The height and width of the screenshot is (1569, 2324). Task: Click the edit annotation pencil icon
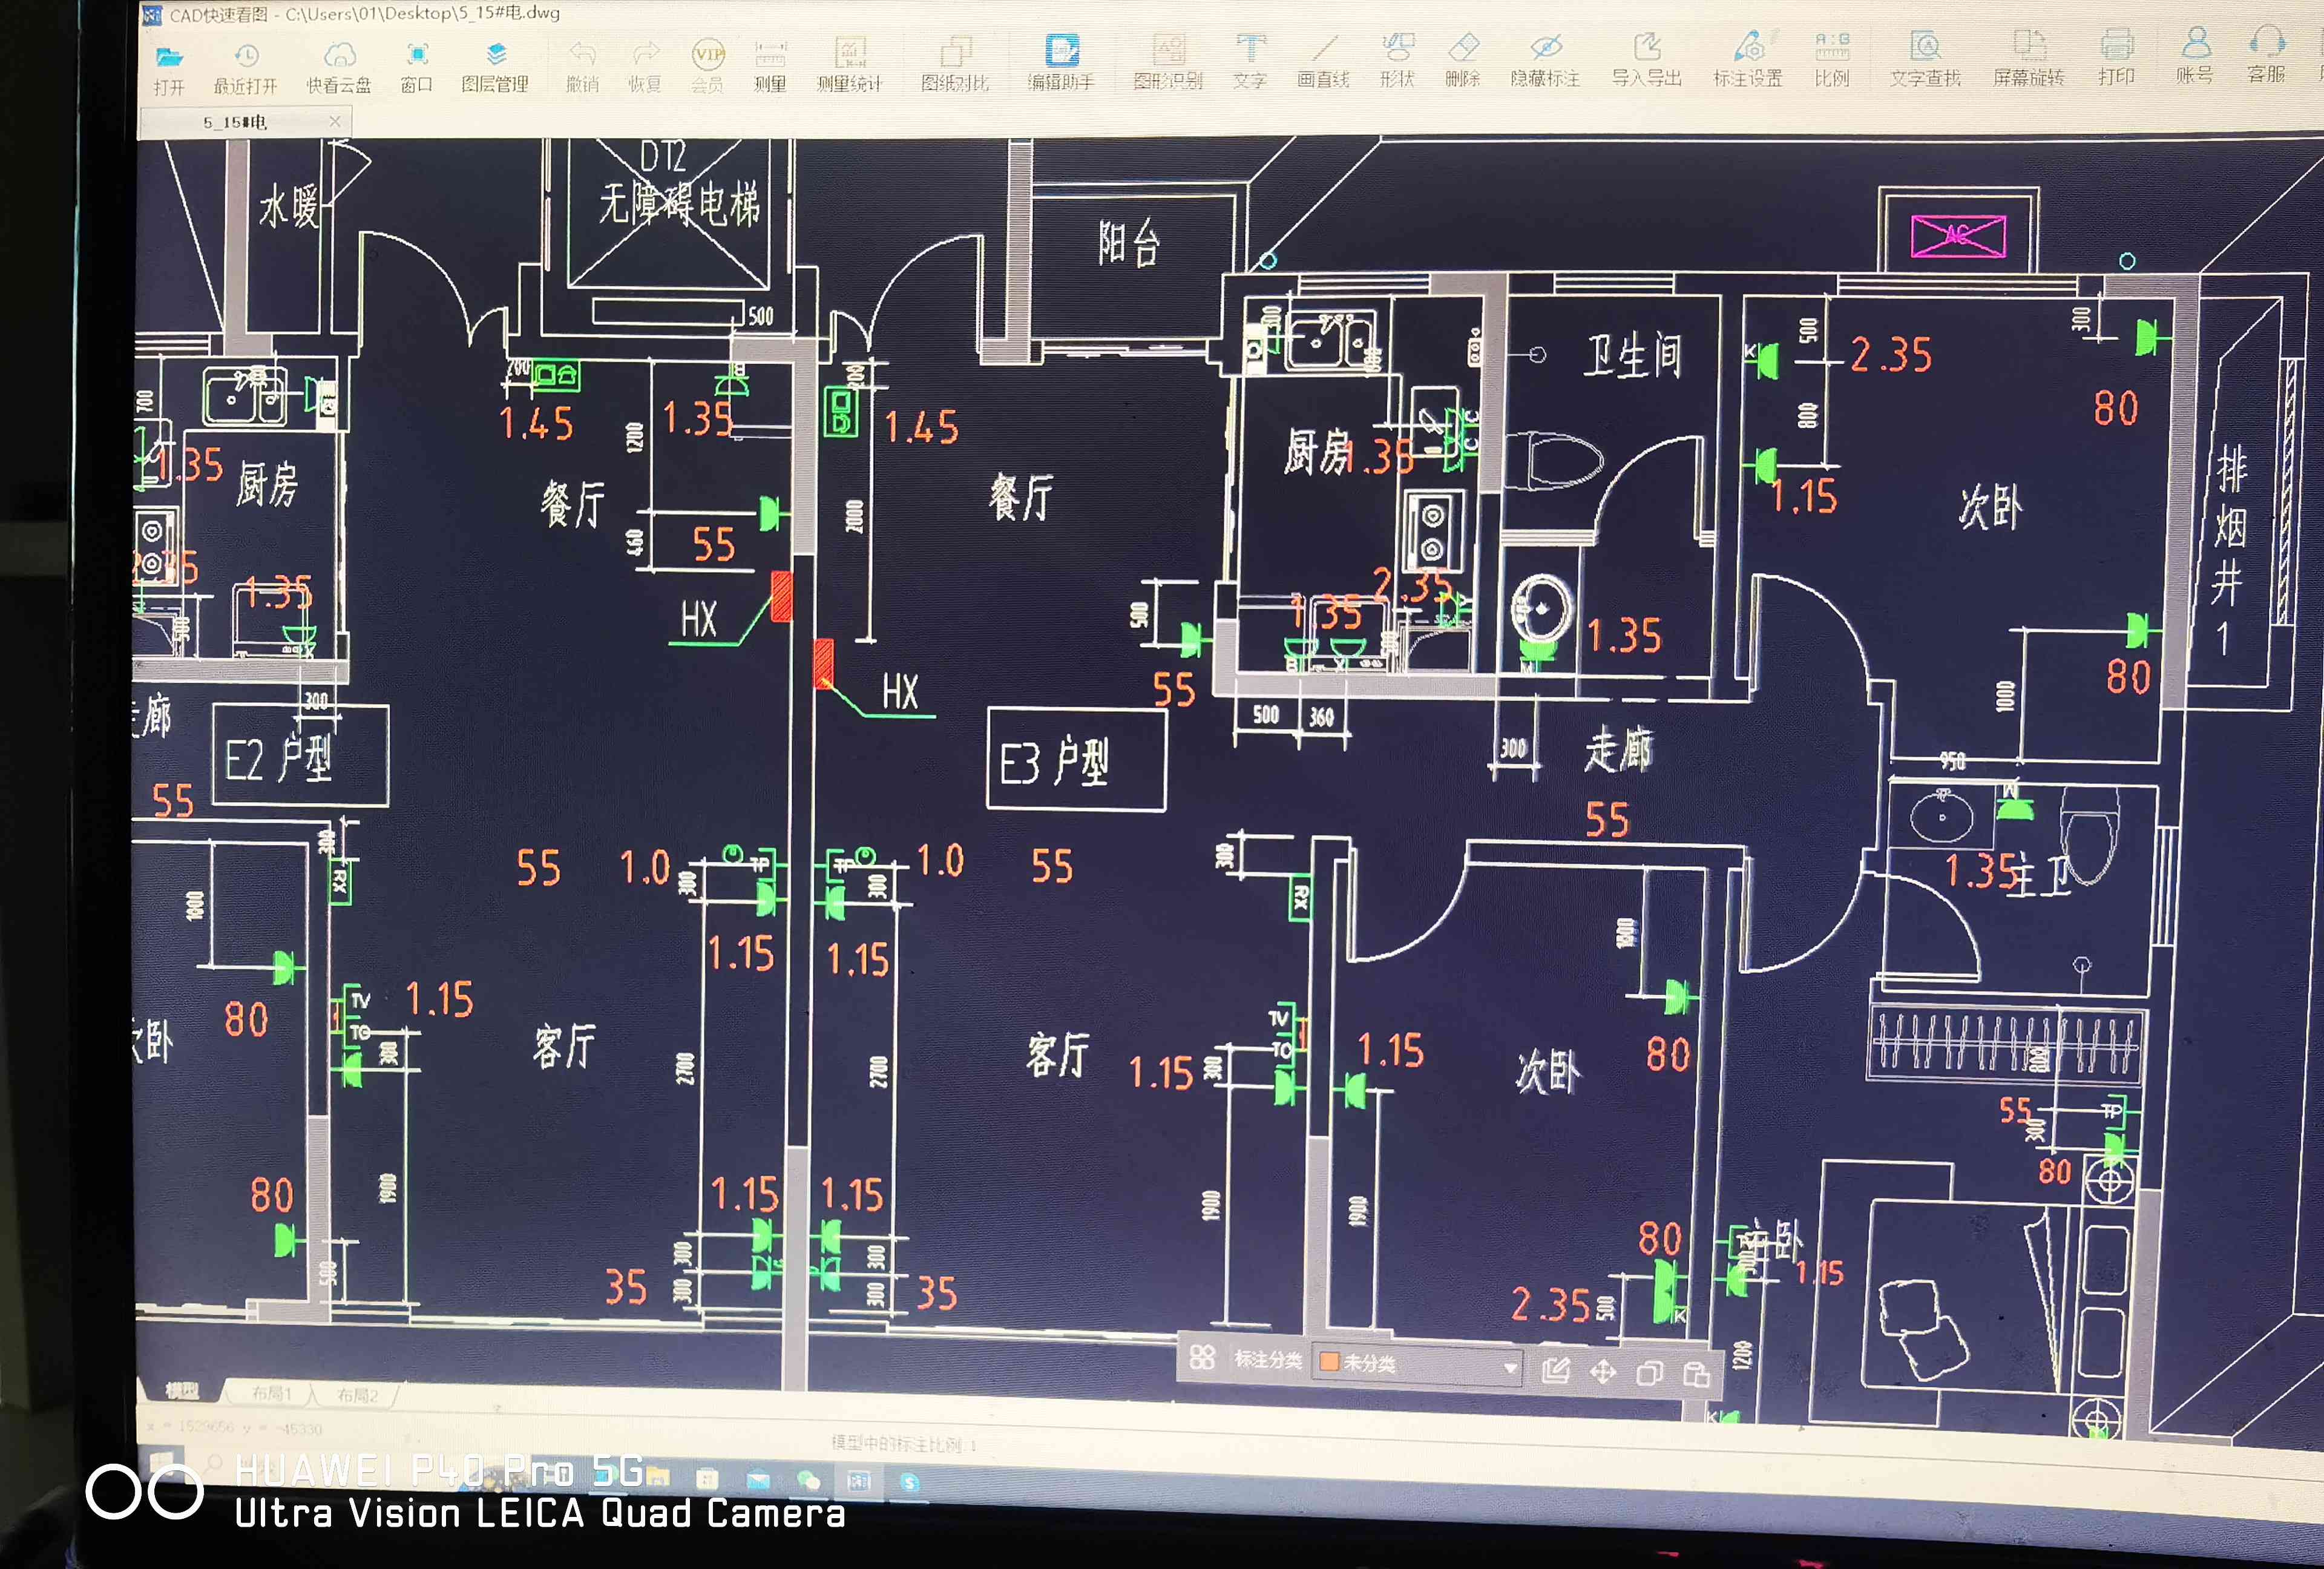click(x=1555, y=1370)
